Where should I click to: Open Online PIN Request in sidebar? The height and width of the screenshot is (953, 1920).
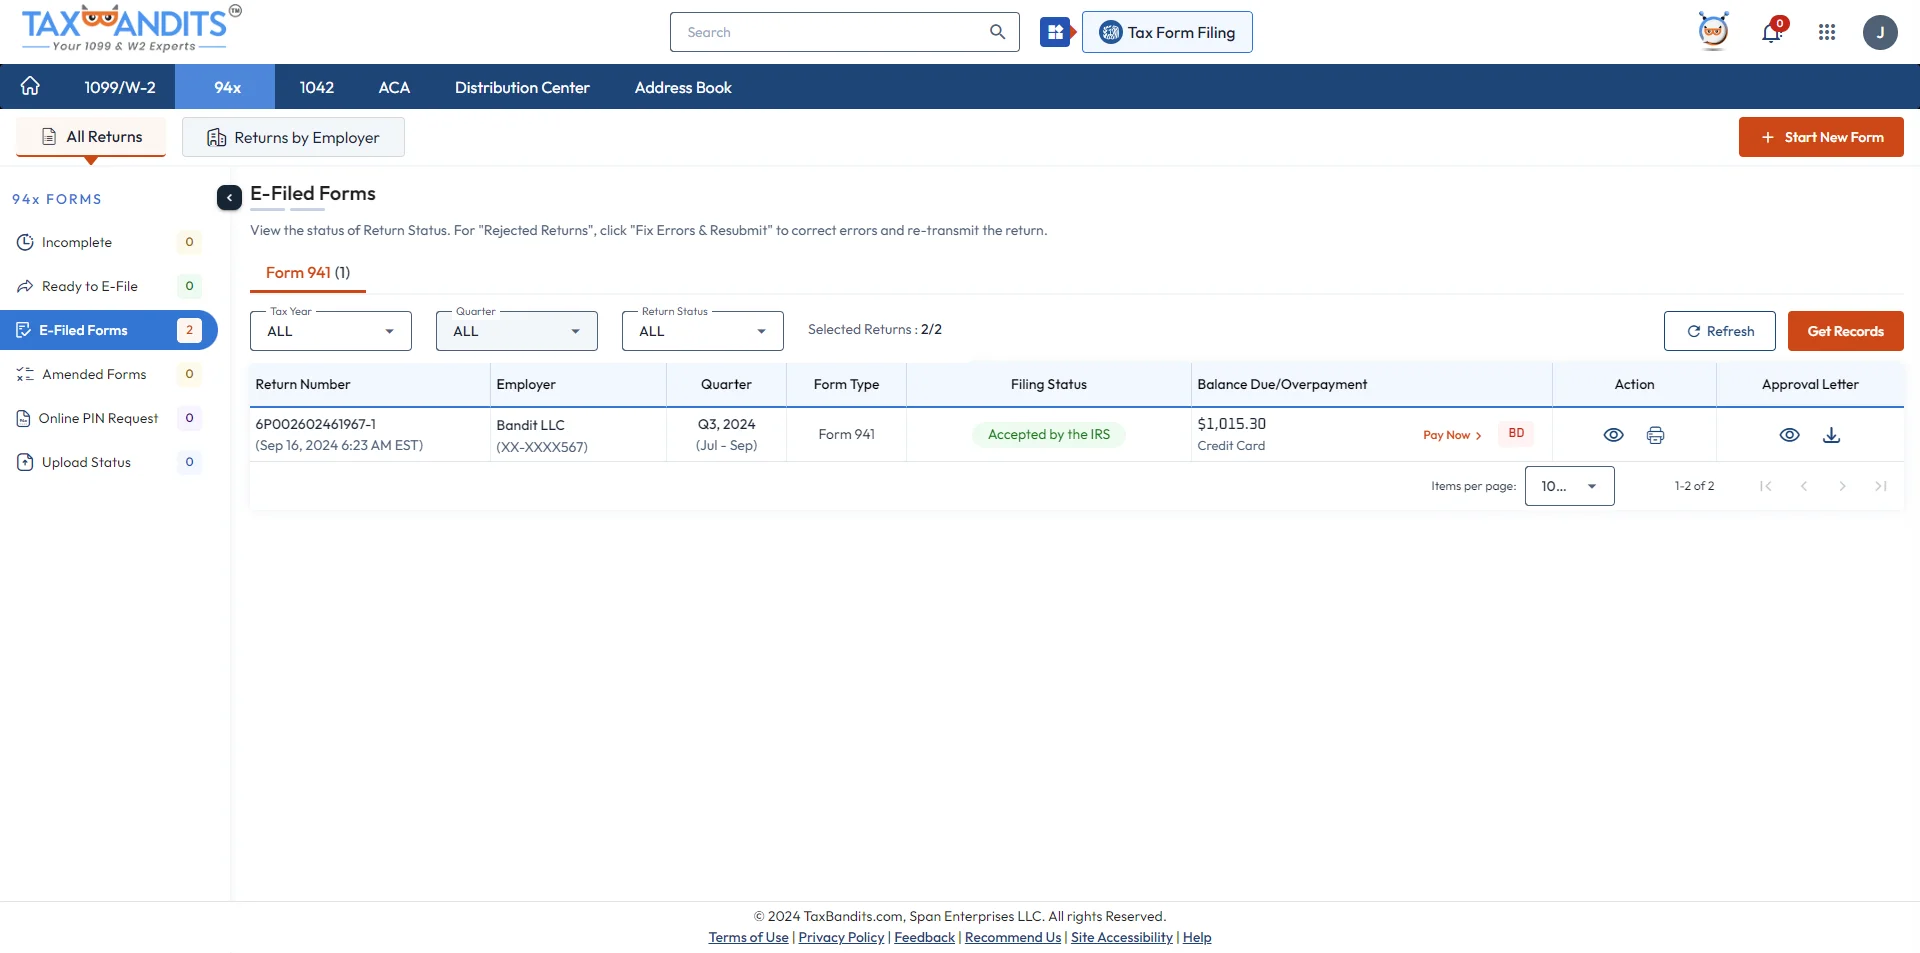[108, 418]
